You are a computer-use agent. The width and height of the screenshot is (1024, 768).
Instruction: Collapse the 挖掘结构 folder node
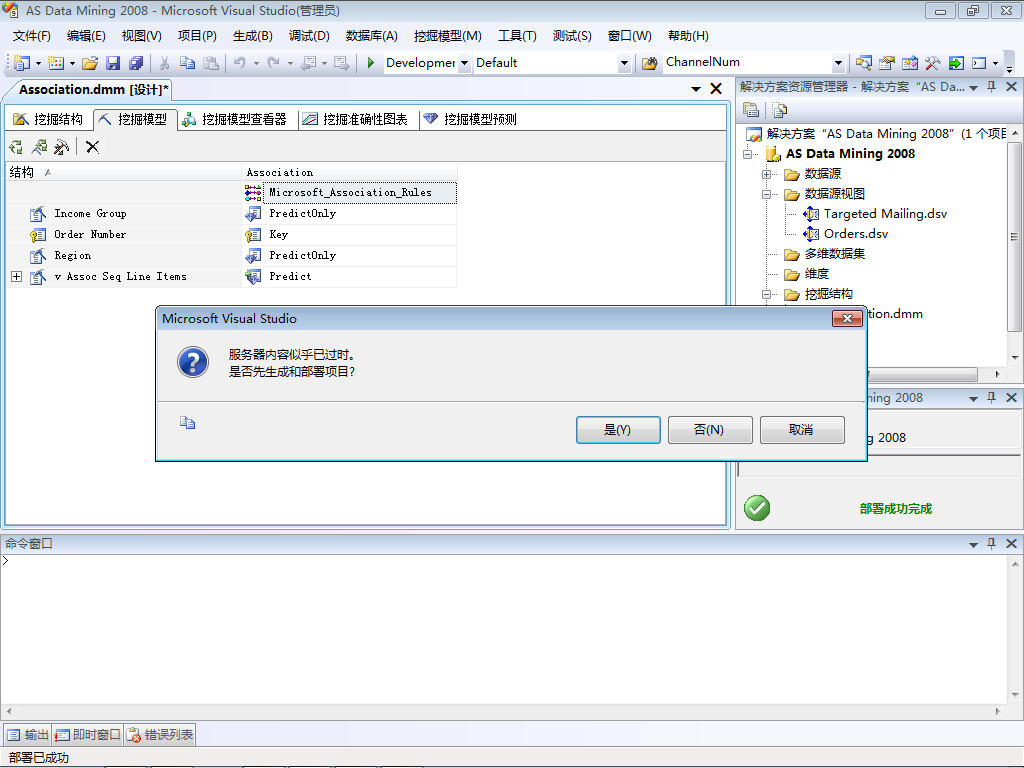click(x=767, y=295)
